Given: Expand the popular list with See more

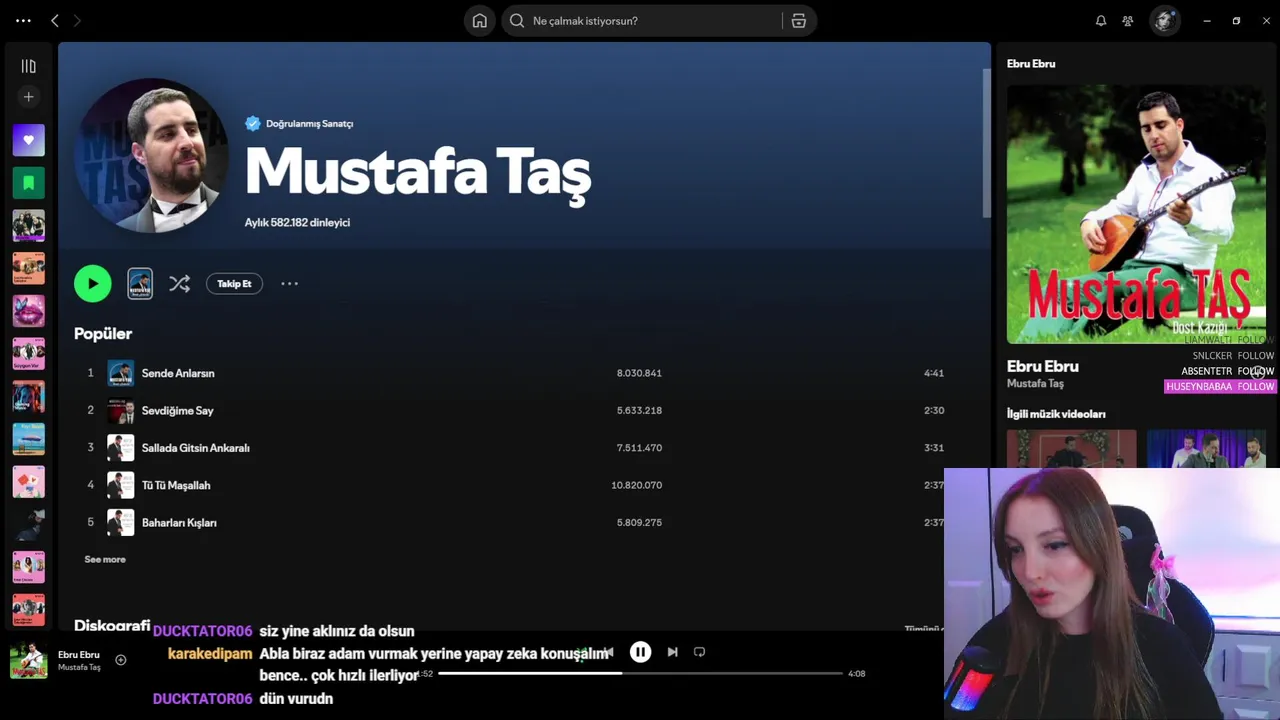Looking at the screenshot, I should point(105,559).
